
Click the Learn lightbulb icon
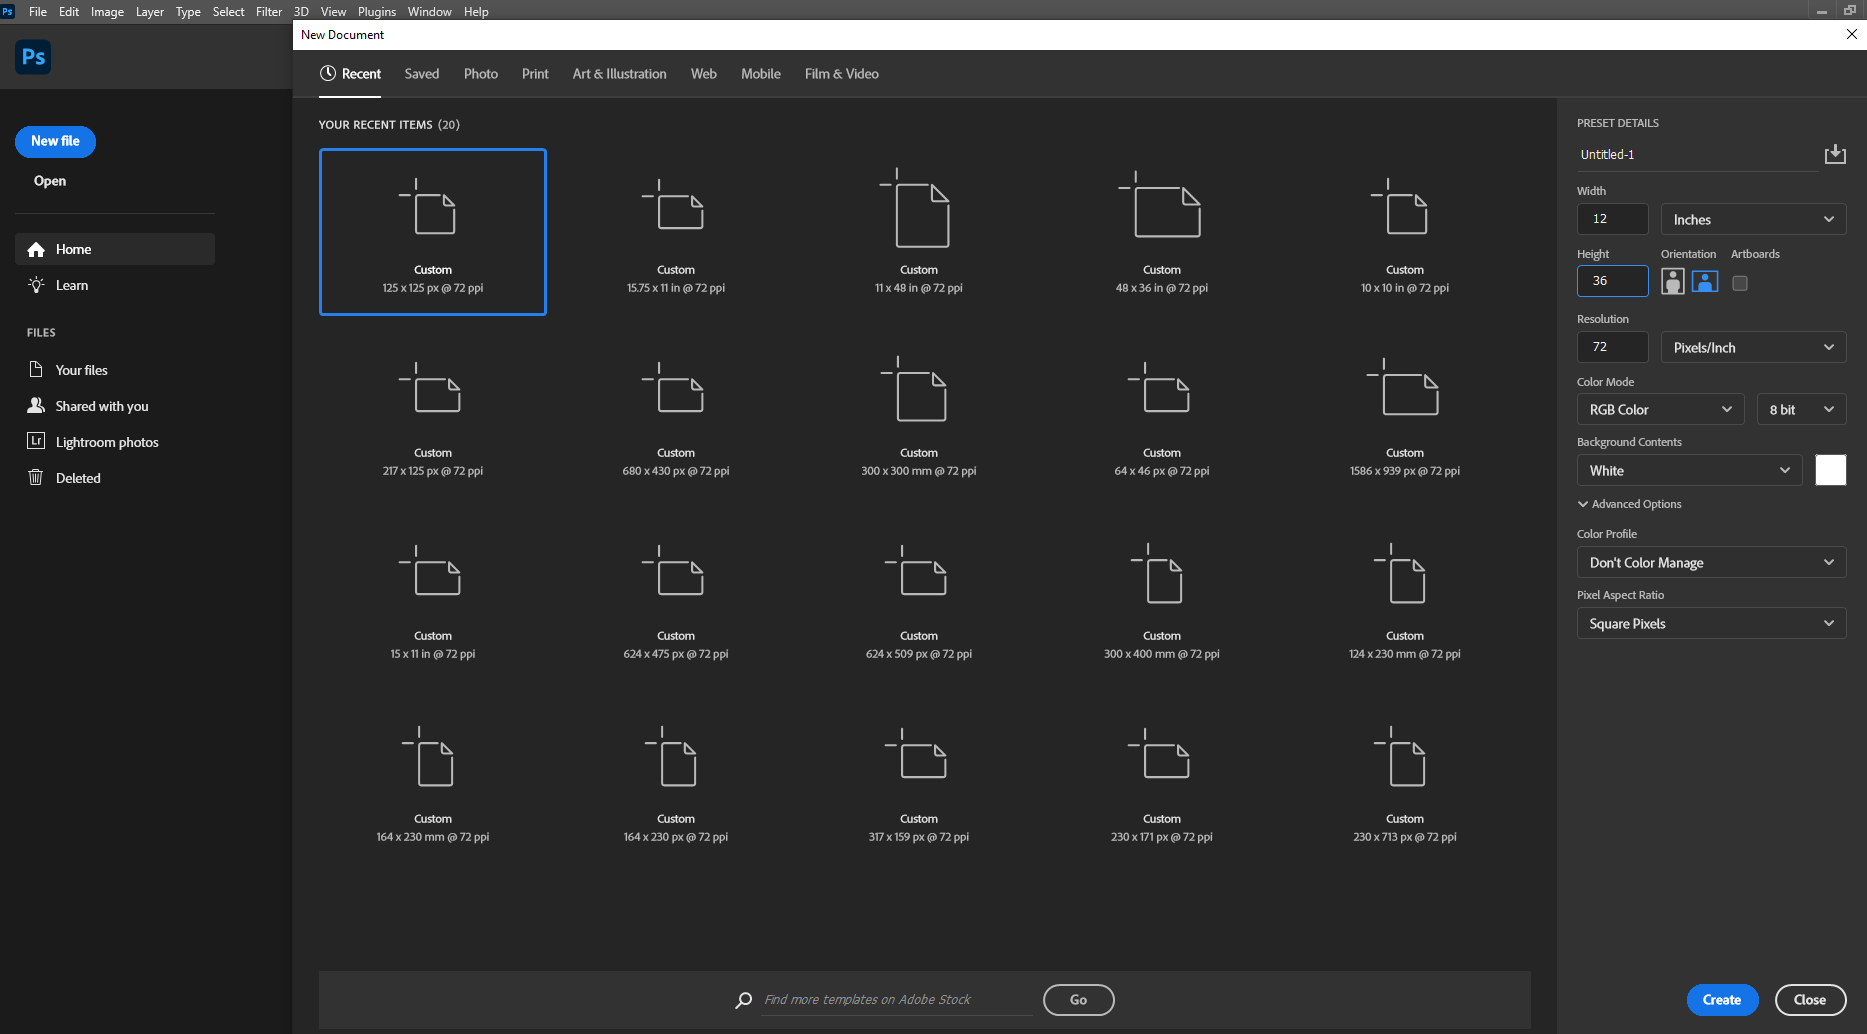[36, 285]
